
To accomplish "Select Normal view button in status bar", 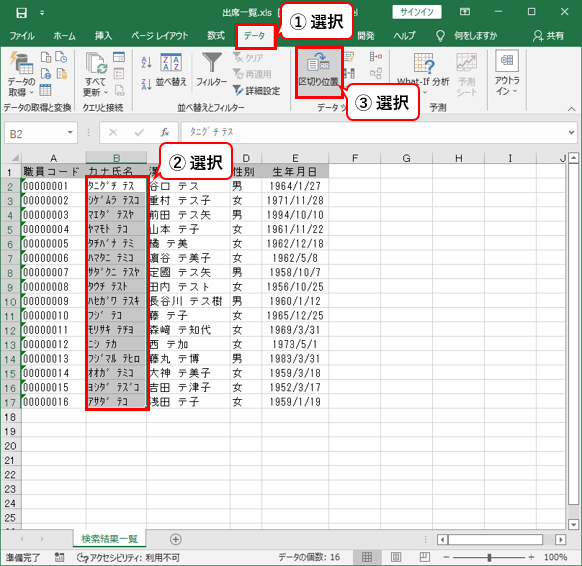I will (x=367, y=557).
